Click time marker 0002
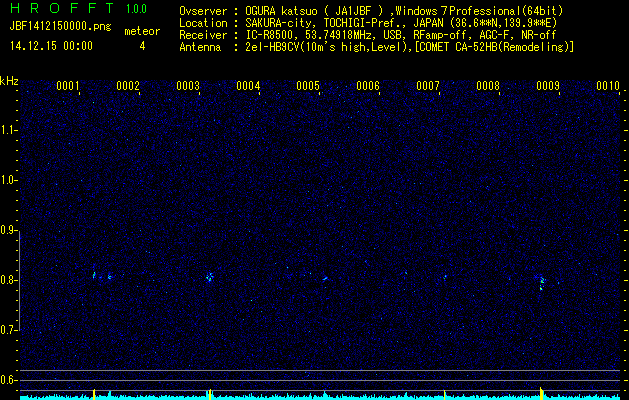The width and height of the screenshot is (629, 400). pyautogui.click(x=128, y=86)
